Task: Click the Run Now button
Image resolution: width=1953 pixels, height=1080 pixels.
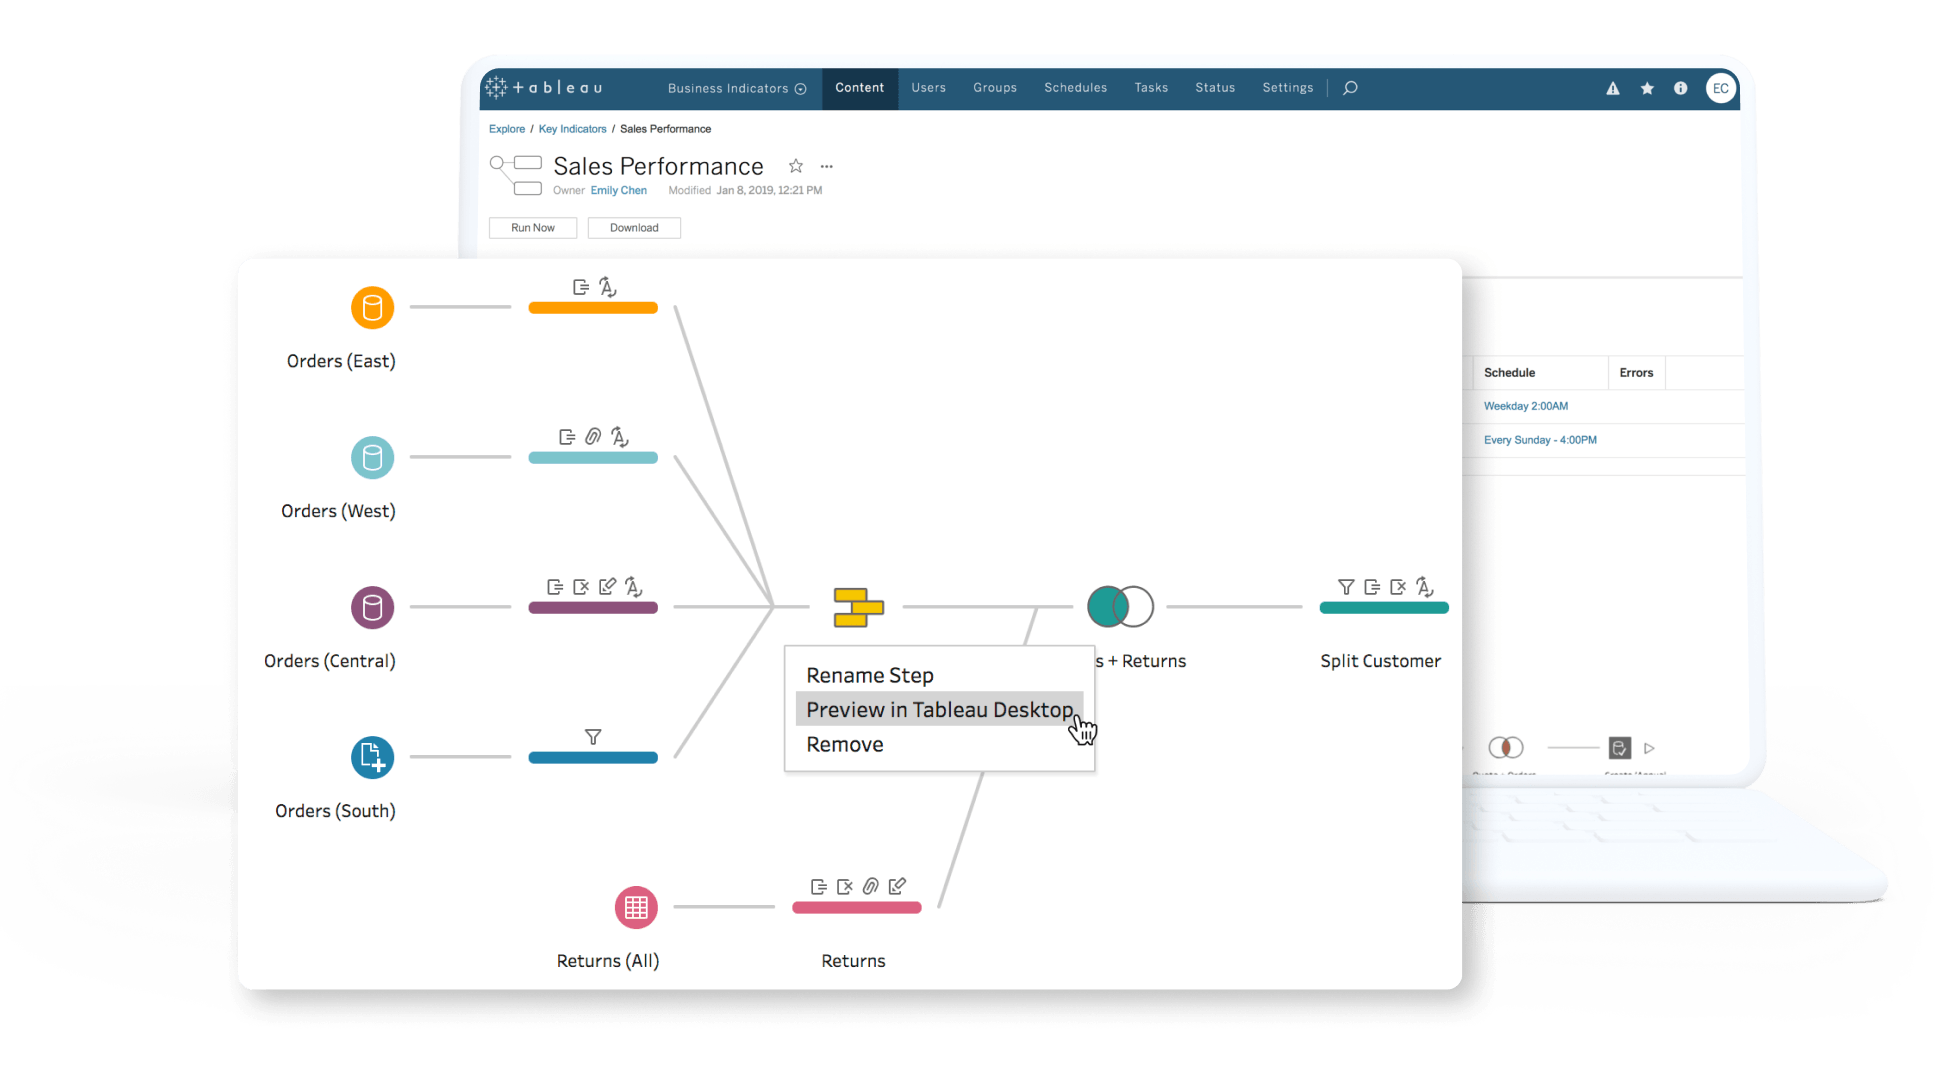Action: [x=532, y=227]
